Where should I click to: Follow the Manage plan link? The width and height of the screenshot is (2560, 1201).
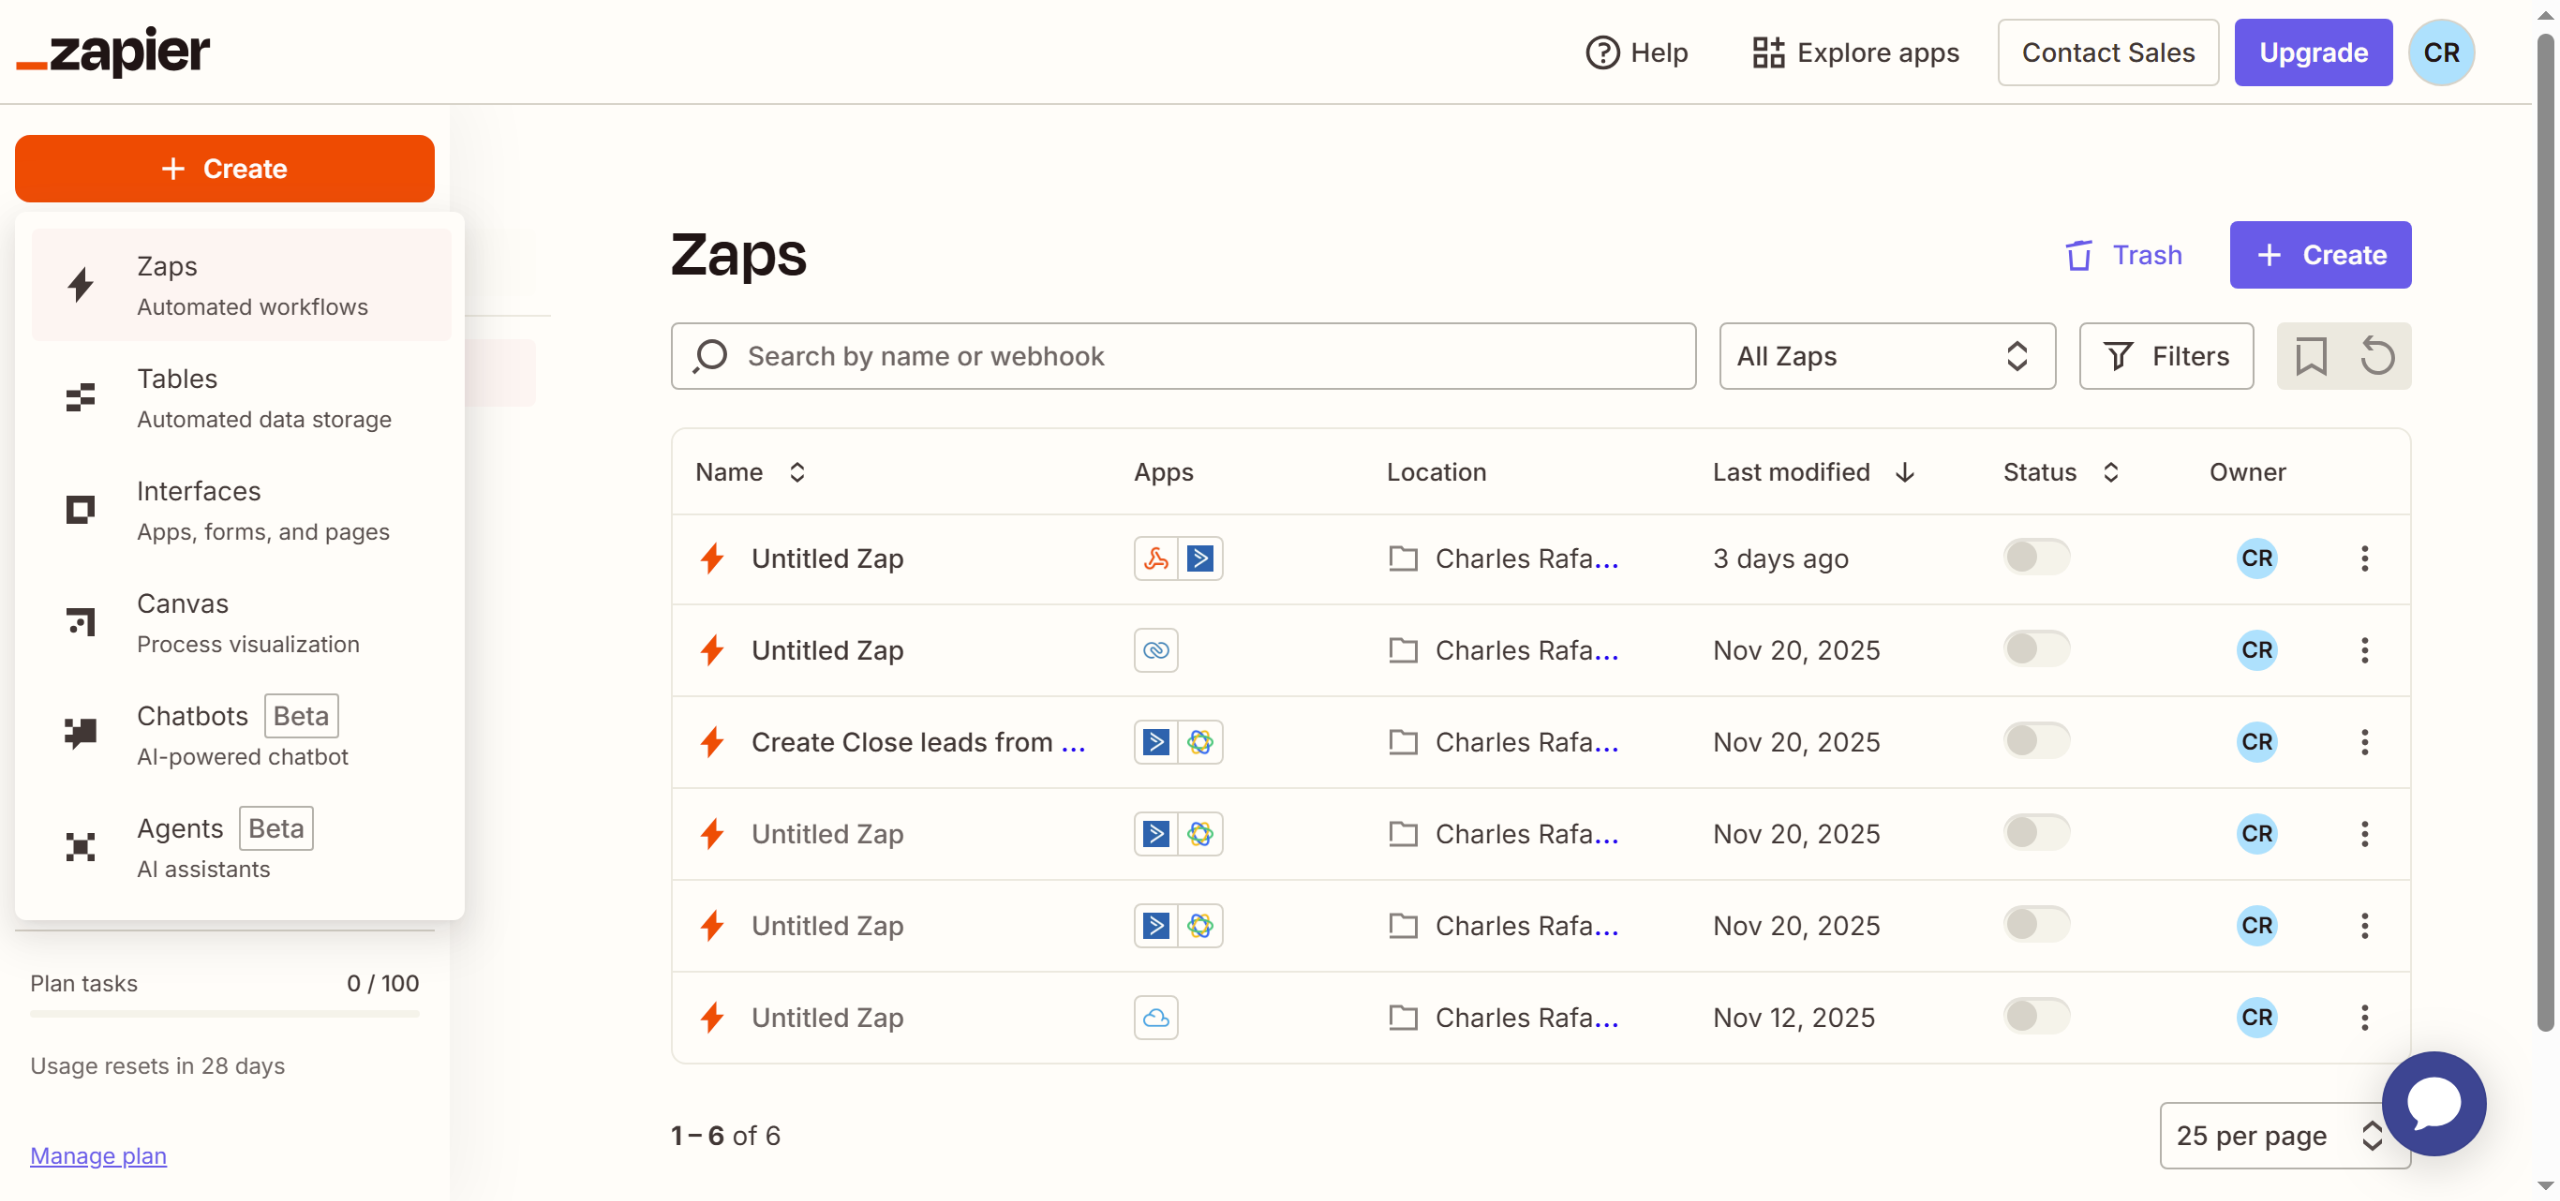pos(98,1156)
